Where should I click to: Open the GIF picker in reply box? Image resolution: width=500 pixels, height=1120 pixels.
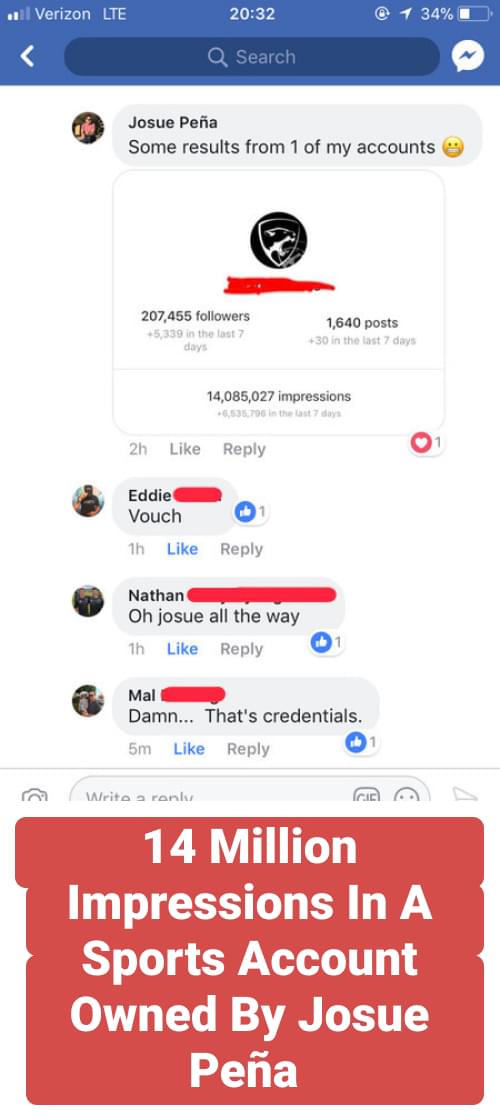click(366, 794)
